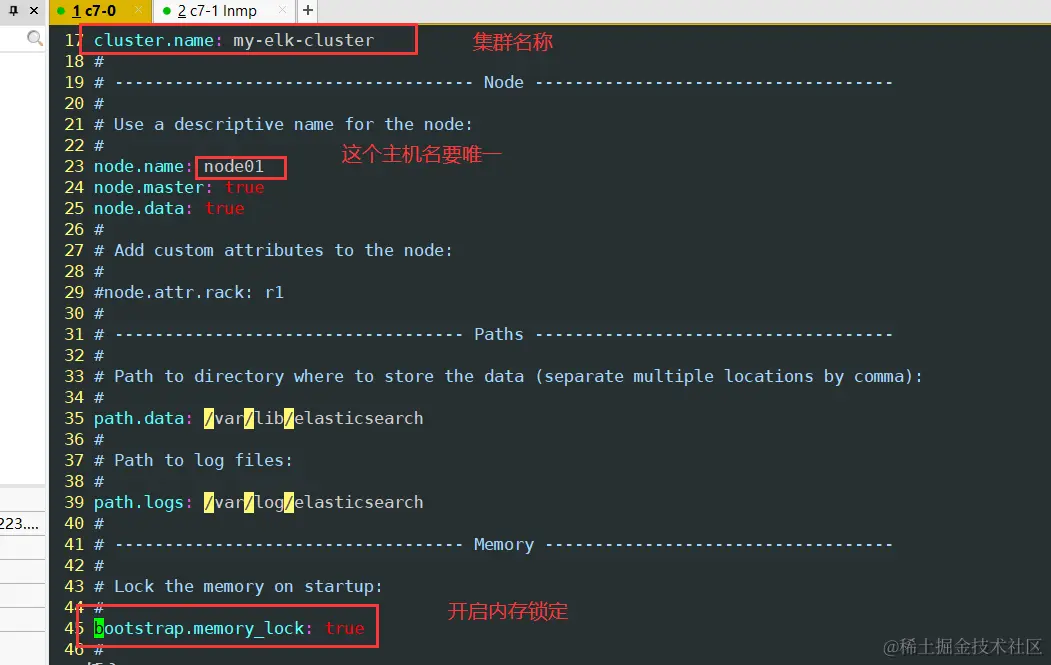The height and width of the screenshot is (665, 1051).
Task: Click the 'path.logs:' key text
Action: click(143, 502)
